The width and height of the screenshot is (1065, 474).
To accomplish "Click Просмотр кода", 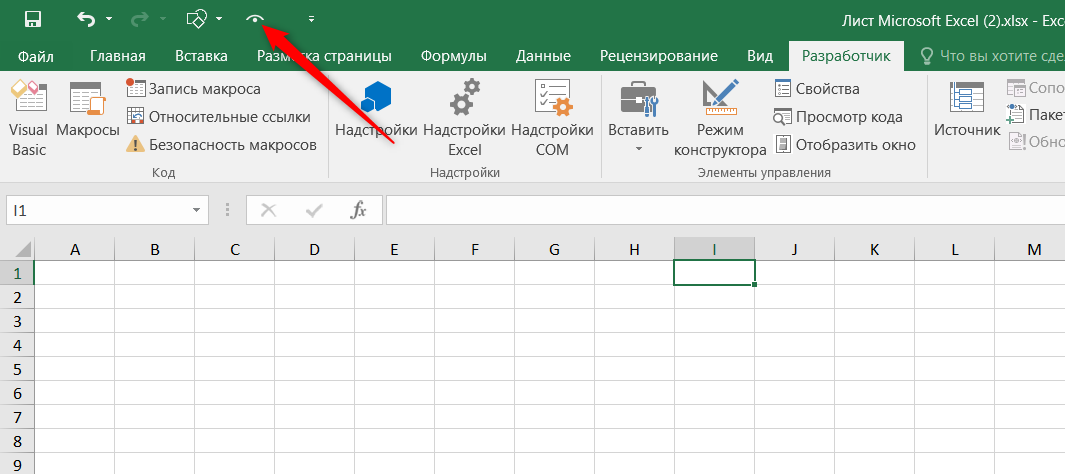I will tap(838, 117).
